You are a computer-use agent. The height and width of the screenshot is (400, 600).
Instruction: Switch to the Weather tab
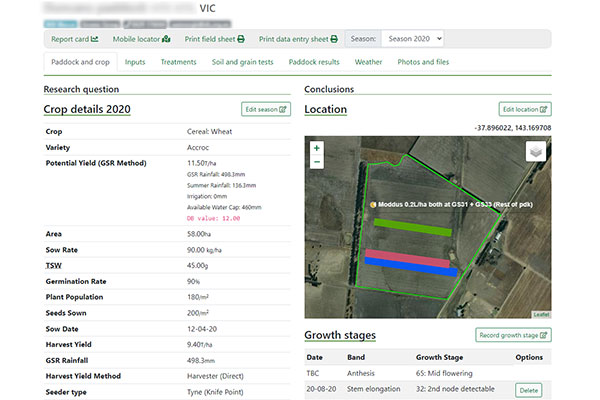pyautogui.click(x=368, y=62)
